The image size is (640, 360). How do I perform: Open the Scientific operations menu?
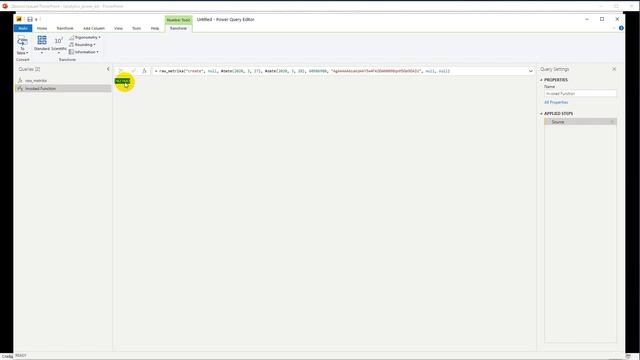pos(59,45)
